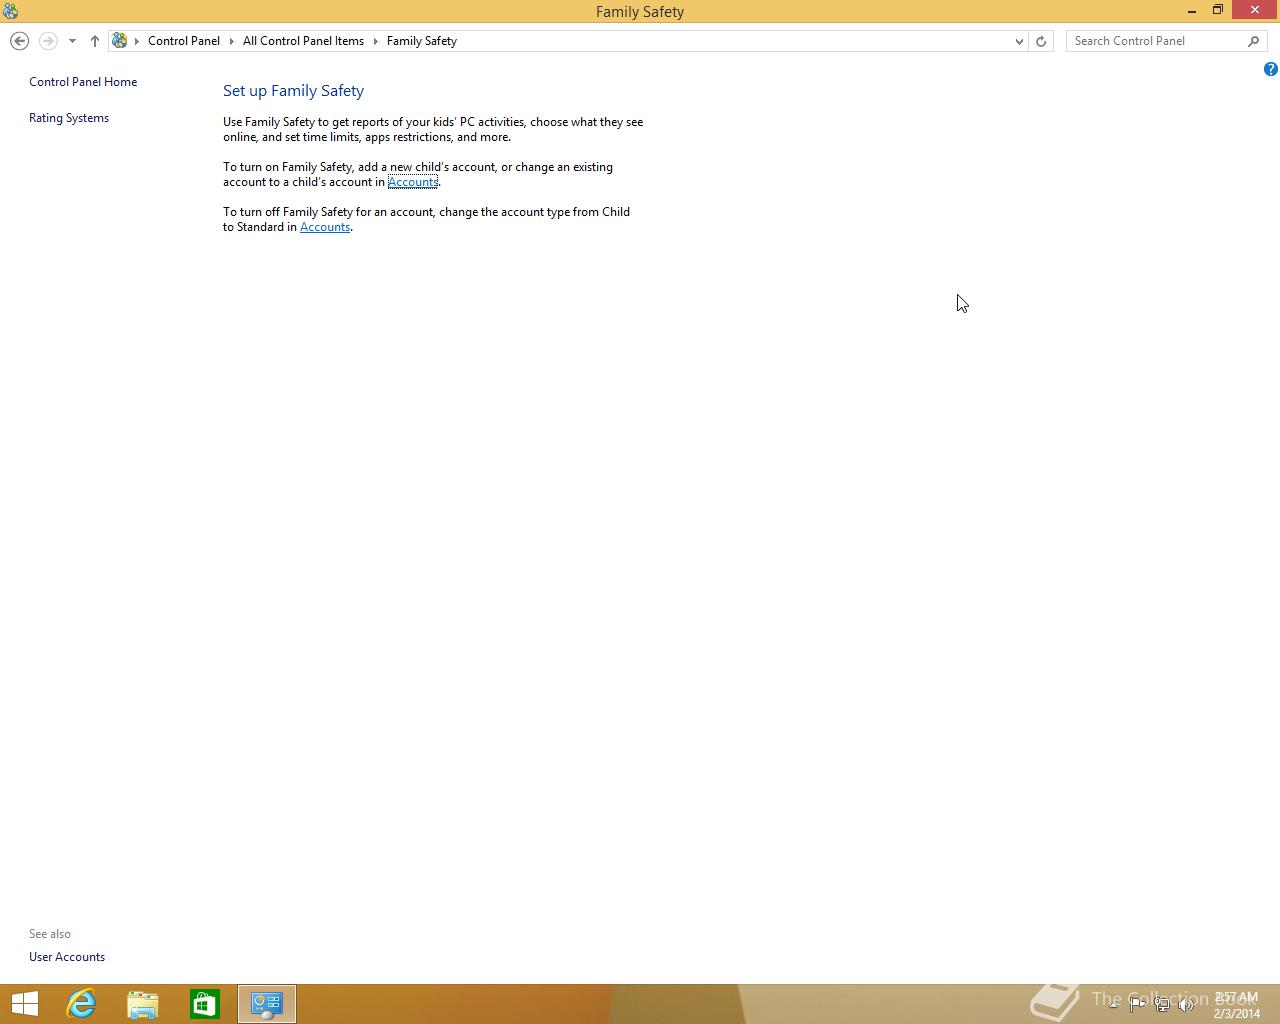Select the Family Safety breadcrumb
This screenshot has width=1280, height=1024.
(x=422, y=41)
